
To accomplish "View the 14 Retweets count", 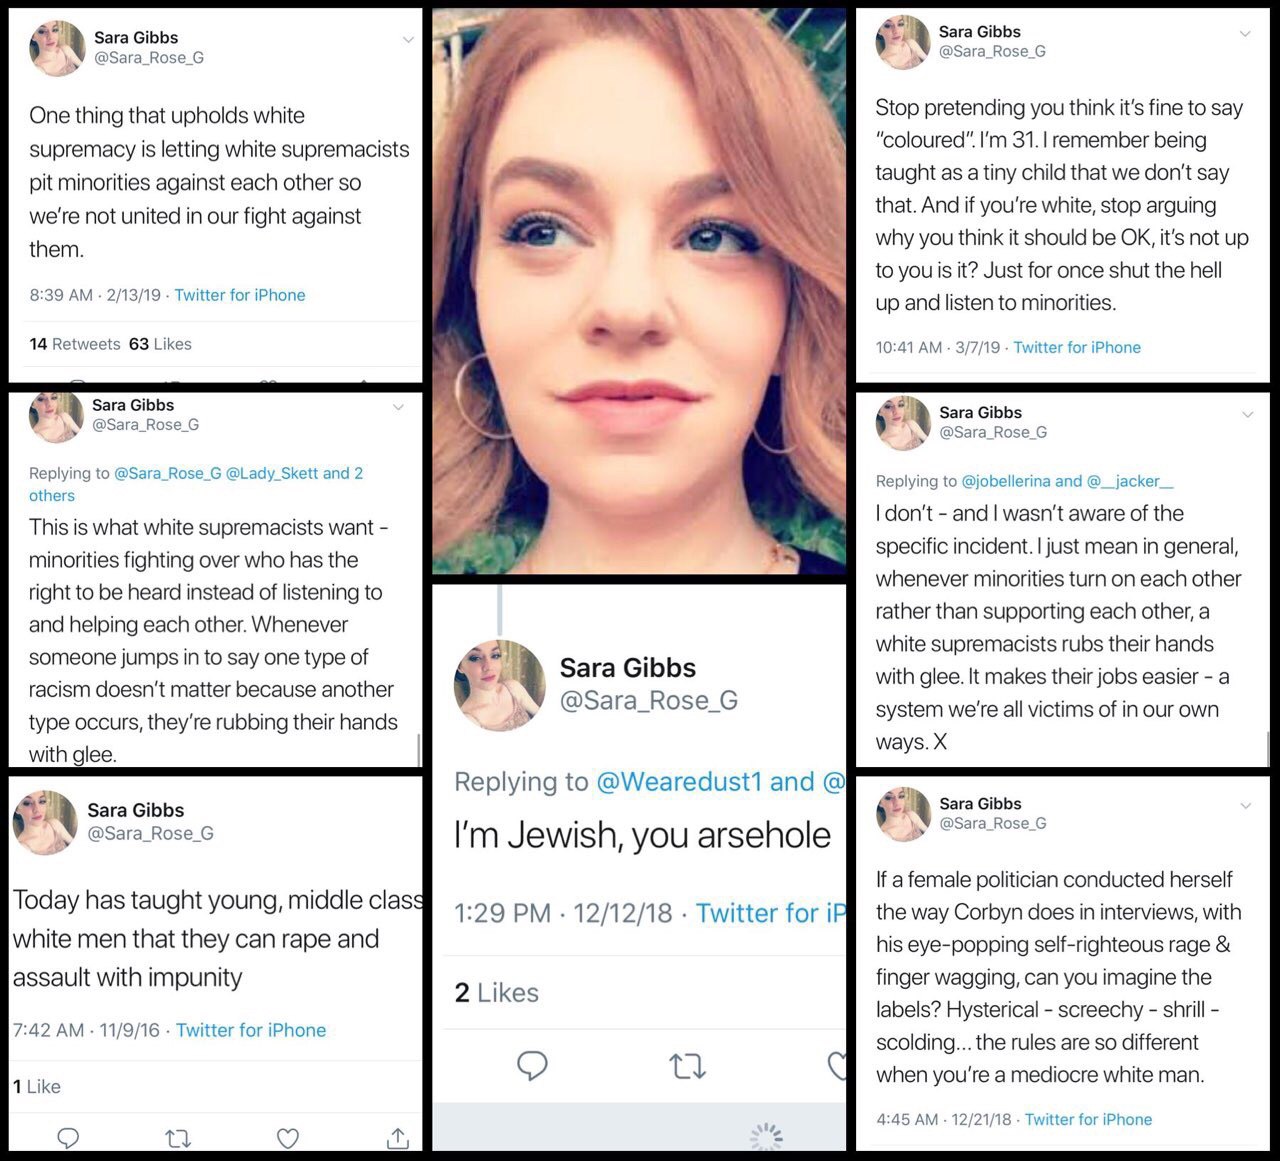I will coord(75,344).
